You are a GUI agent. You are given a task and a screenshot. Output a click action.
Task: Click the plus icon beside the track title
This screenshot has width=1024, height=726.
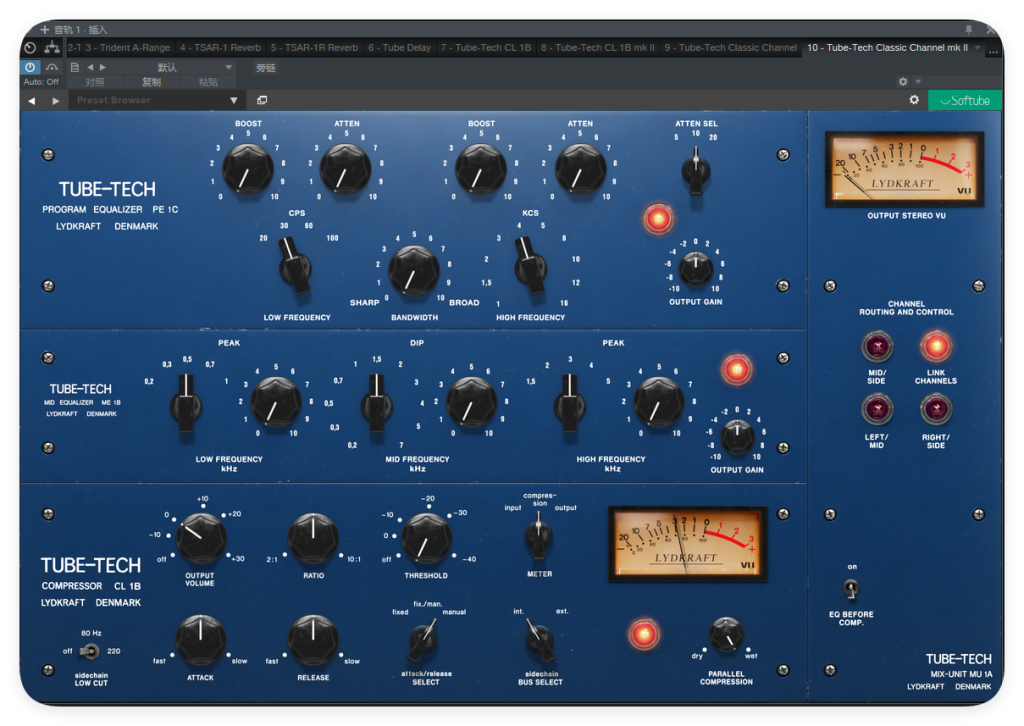click(44, 29)
